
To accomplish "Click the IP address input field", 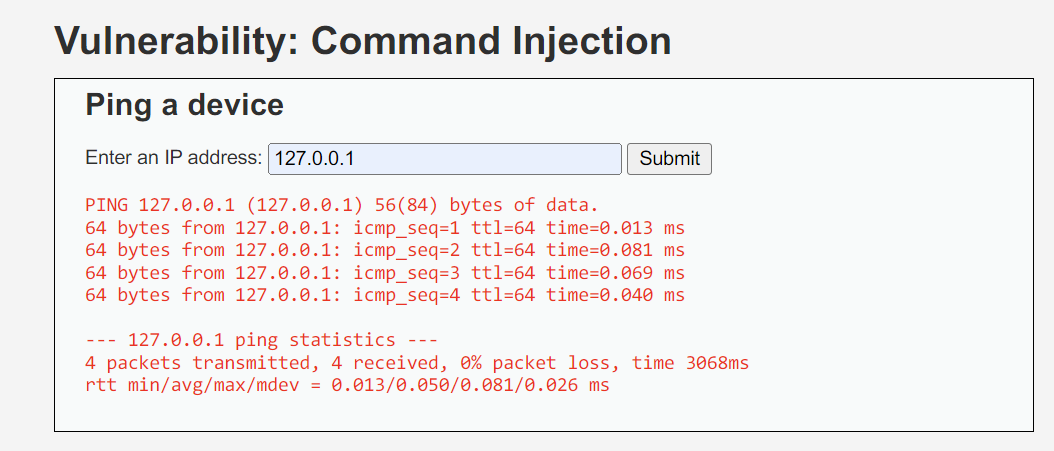I will tap(445, 158).
